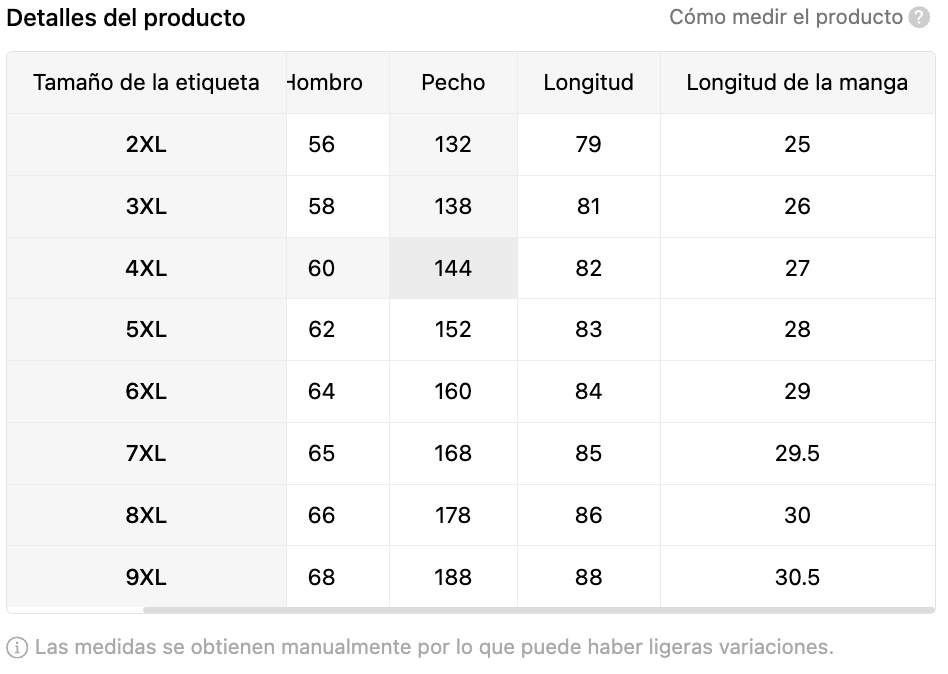Select the 'Tamaño de la etiqueta' column header
This screenshot has width=948, height=674.
click(146, 82)
